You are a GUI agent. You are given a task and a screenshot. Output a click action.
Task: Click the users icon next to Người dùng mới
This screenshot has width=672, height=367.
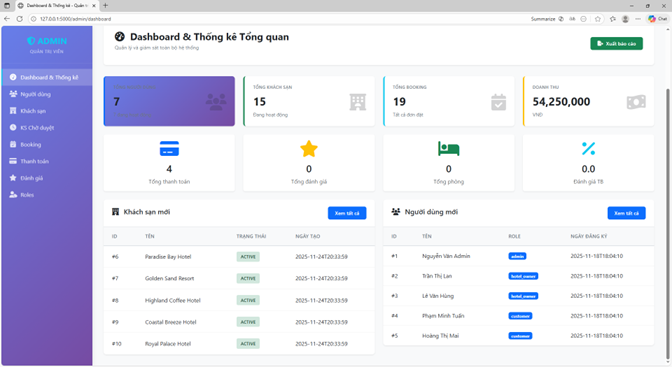pyautogui.click(x=396, y=212)
